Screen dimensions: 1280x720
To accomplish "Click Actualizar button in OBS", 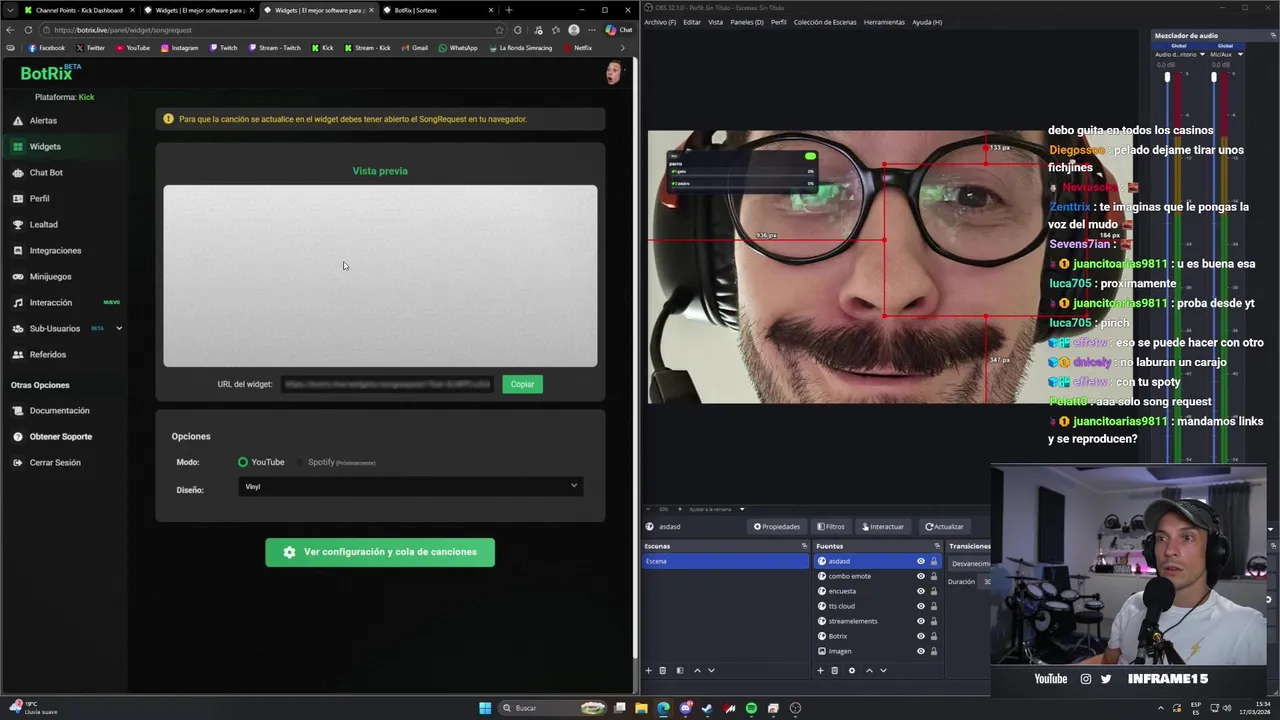I will point(945,526).
